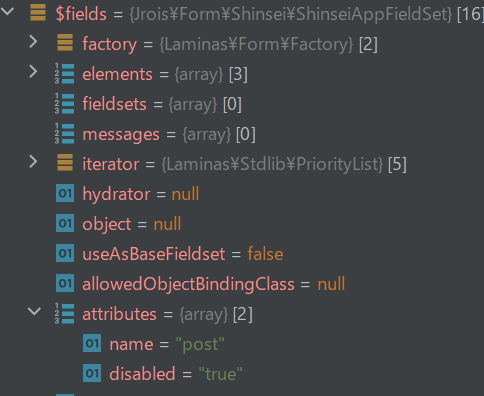Click the messages array icon
The height and width of the screenshot is (396, 484).
65,133
